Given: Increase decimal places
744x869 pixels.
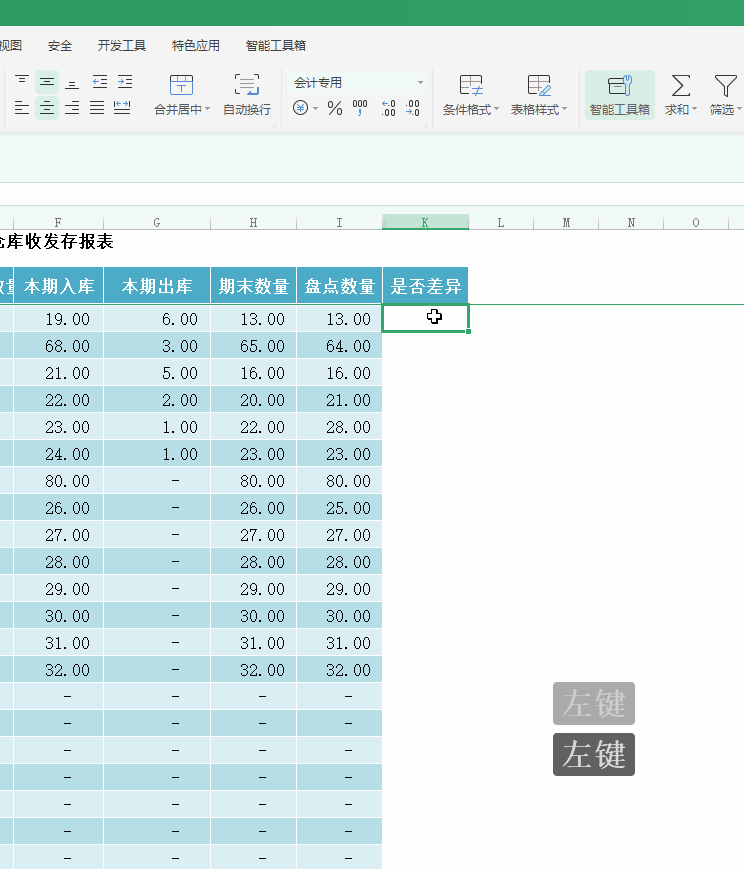Looking at the screenshot, I should [389, 108].
